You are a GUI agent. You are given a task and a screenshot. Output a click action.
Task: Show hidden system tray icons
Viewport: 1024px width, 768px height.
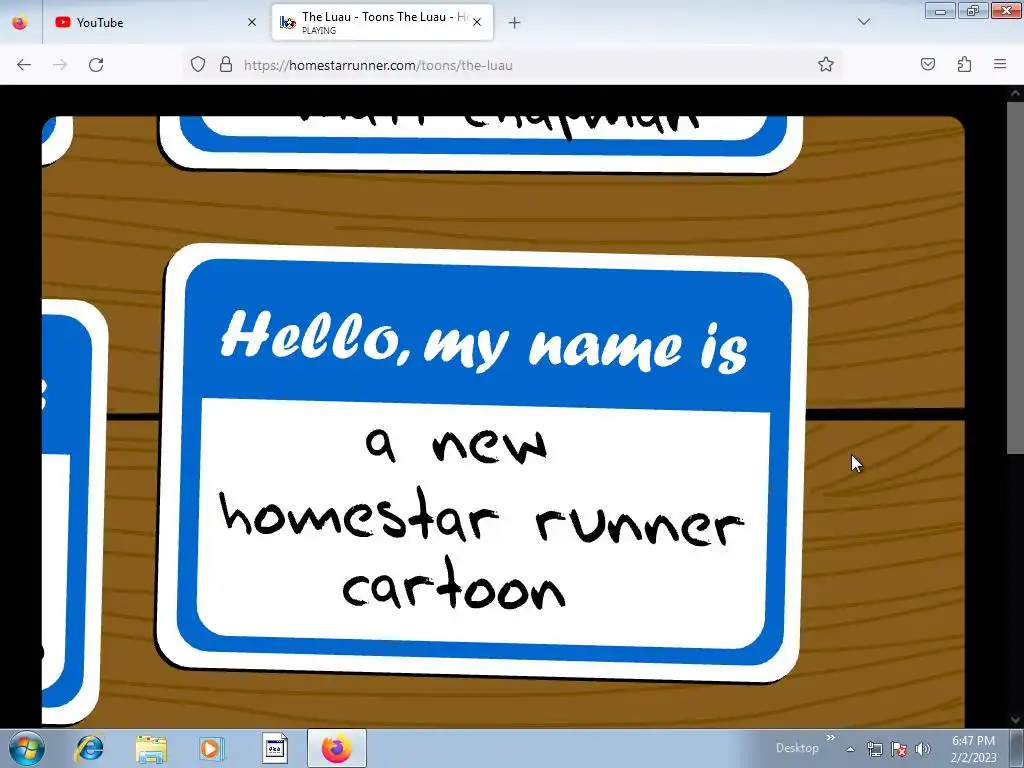850,749
